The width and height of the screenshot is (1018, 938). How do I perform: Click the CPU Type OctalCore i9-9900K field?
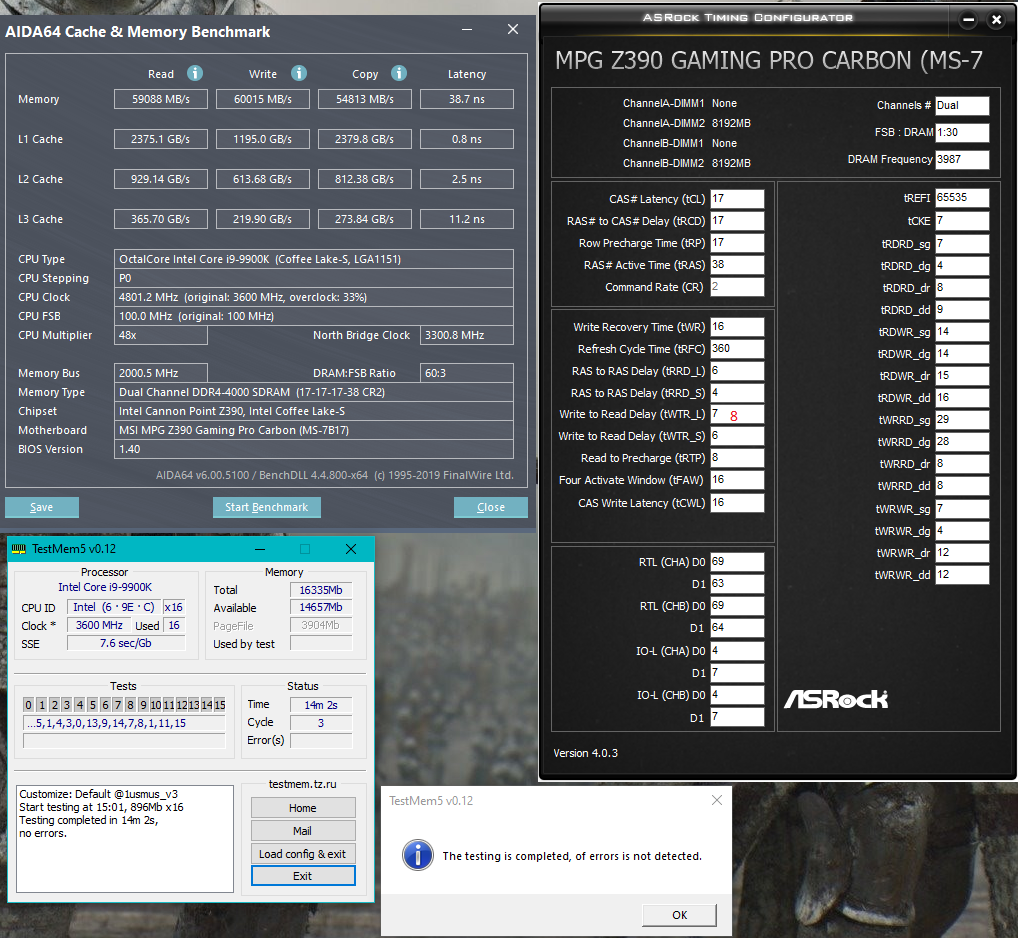[314, 259]
